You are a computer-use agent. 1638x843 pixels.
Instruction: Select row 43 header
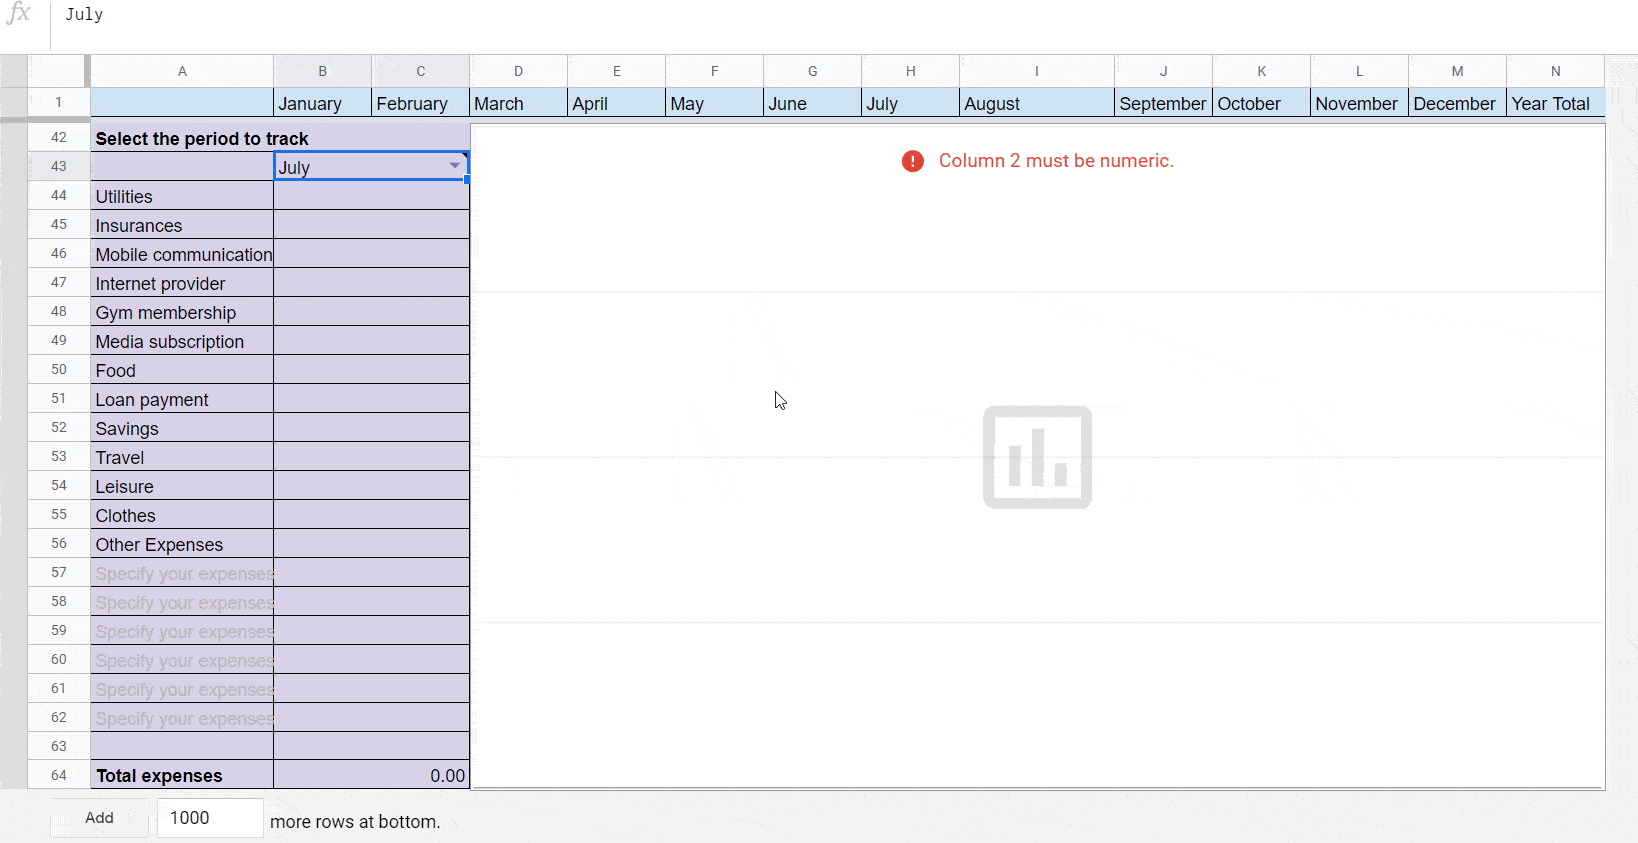(x=59, y=166)
